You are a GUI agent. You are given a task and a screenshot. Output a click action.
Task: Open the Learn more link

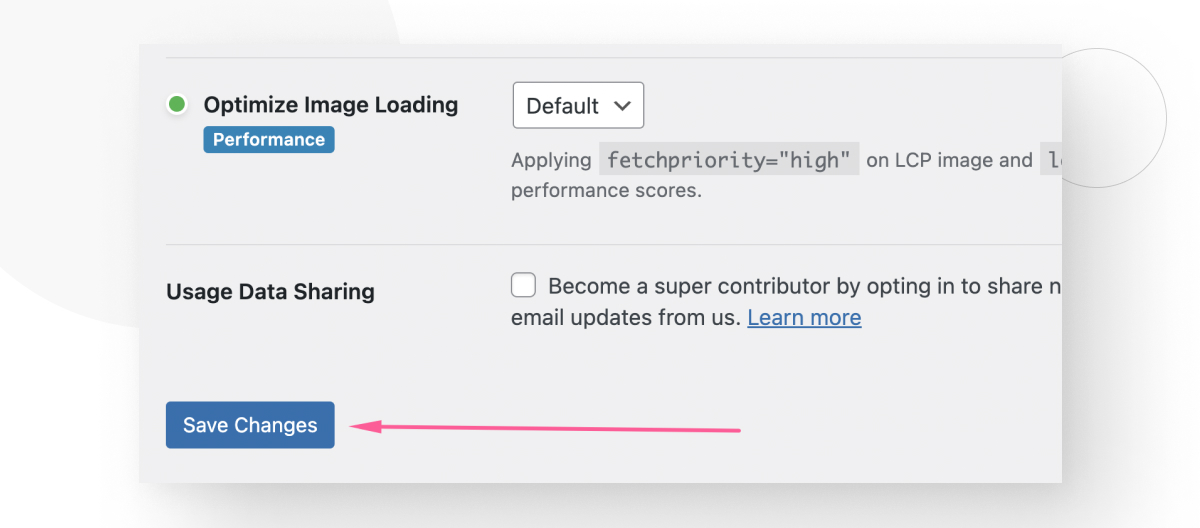[804, 318]
